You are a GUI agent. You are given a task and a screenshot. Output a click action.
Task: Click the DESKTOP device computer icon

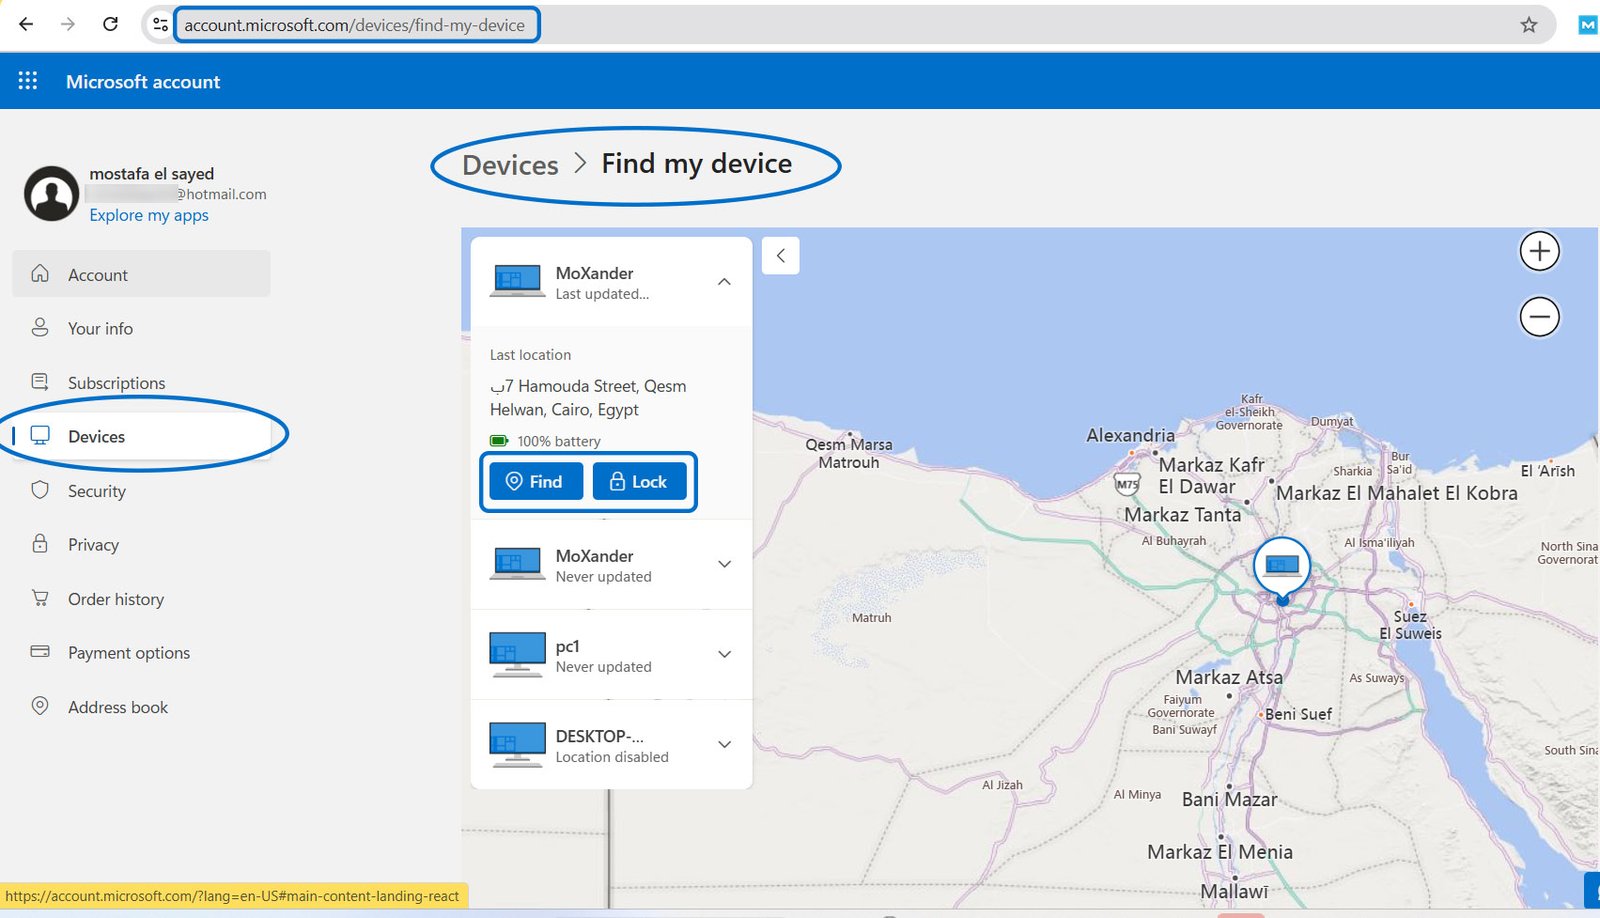pyautogui.click(x=517, y=745)
